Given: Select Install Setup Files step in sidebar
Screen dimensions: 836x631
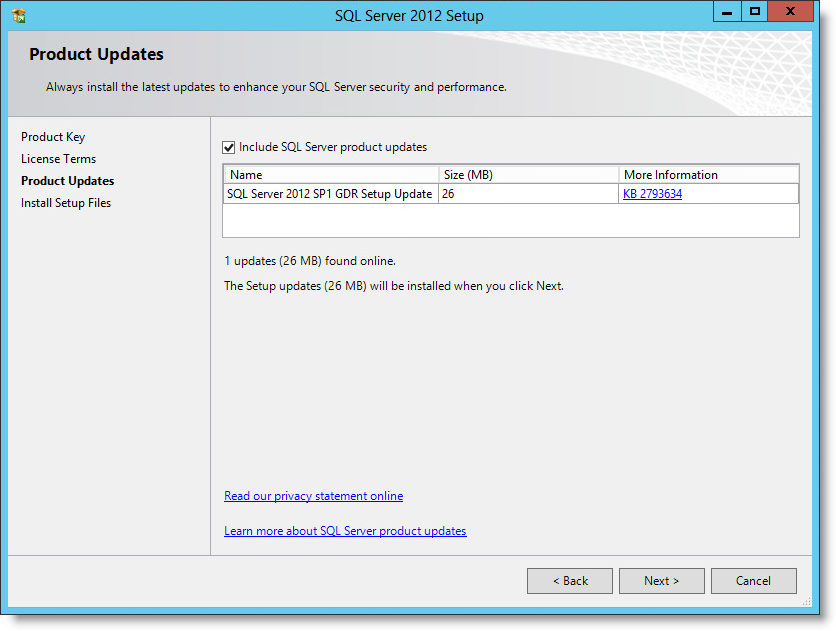Looking at the screenshot, I should coord(66,203).
